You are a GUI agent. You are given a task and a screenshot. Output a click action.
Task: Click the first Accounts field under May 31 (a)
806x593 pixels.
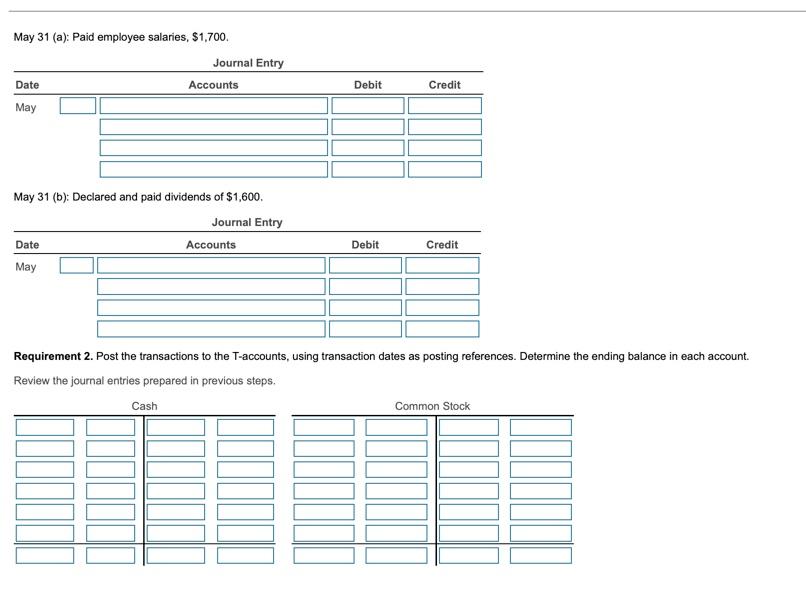coord(213,105)
